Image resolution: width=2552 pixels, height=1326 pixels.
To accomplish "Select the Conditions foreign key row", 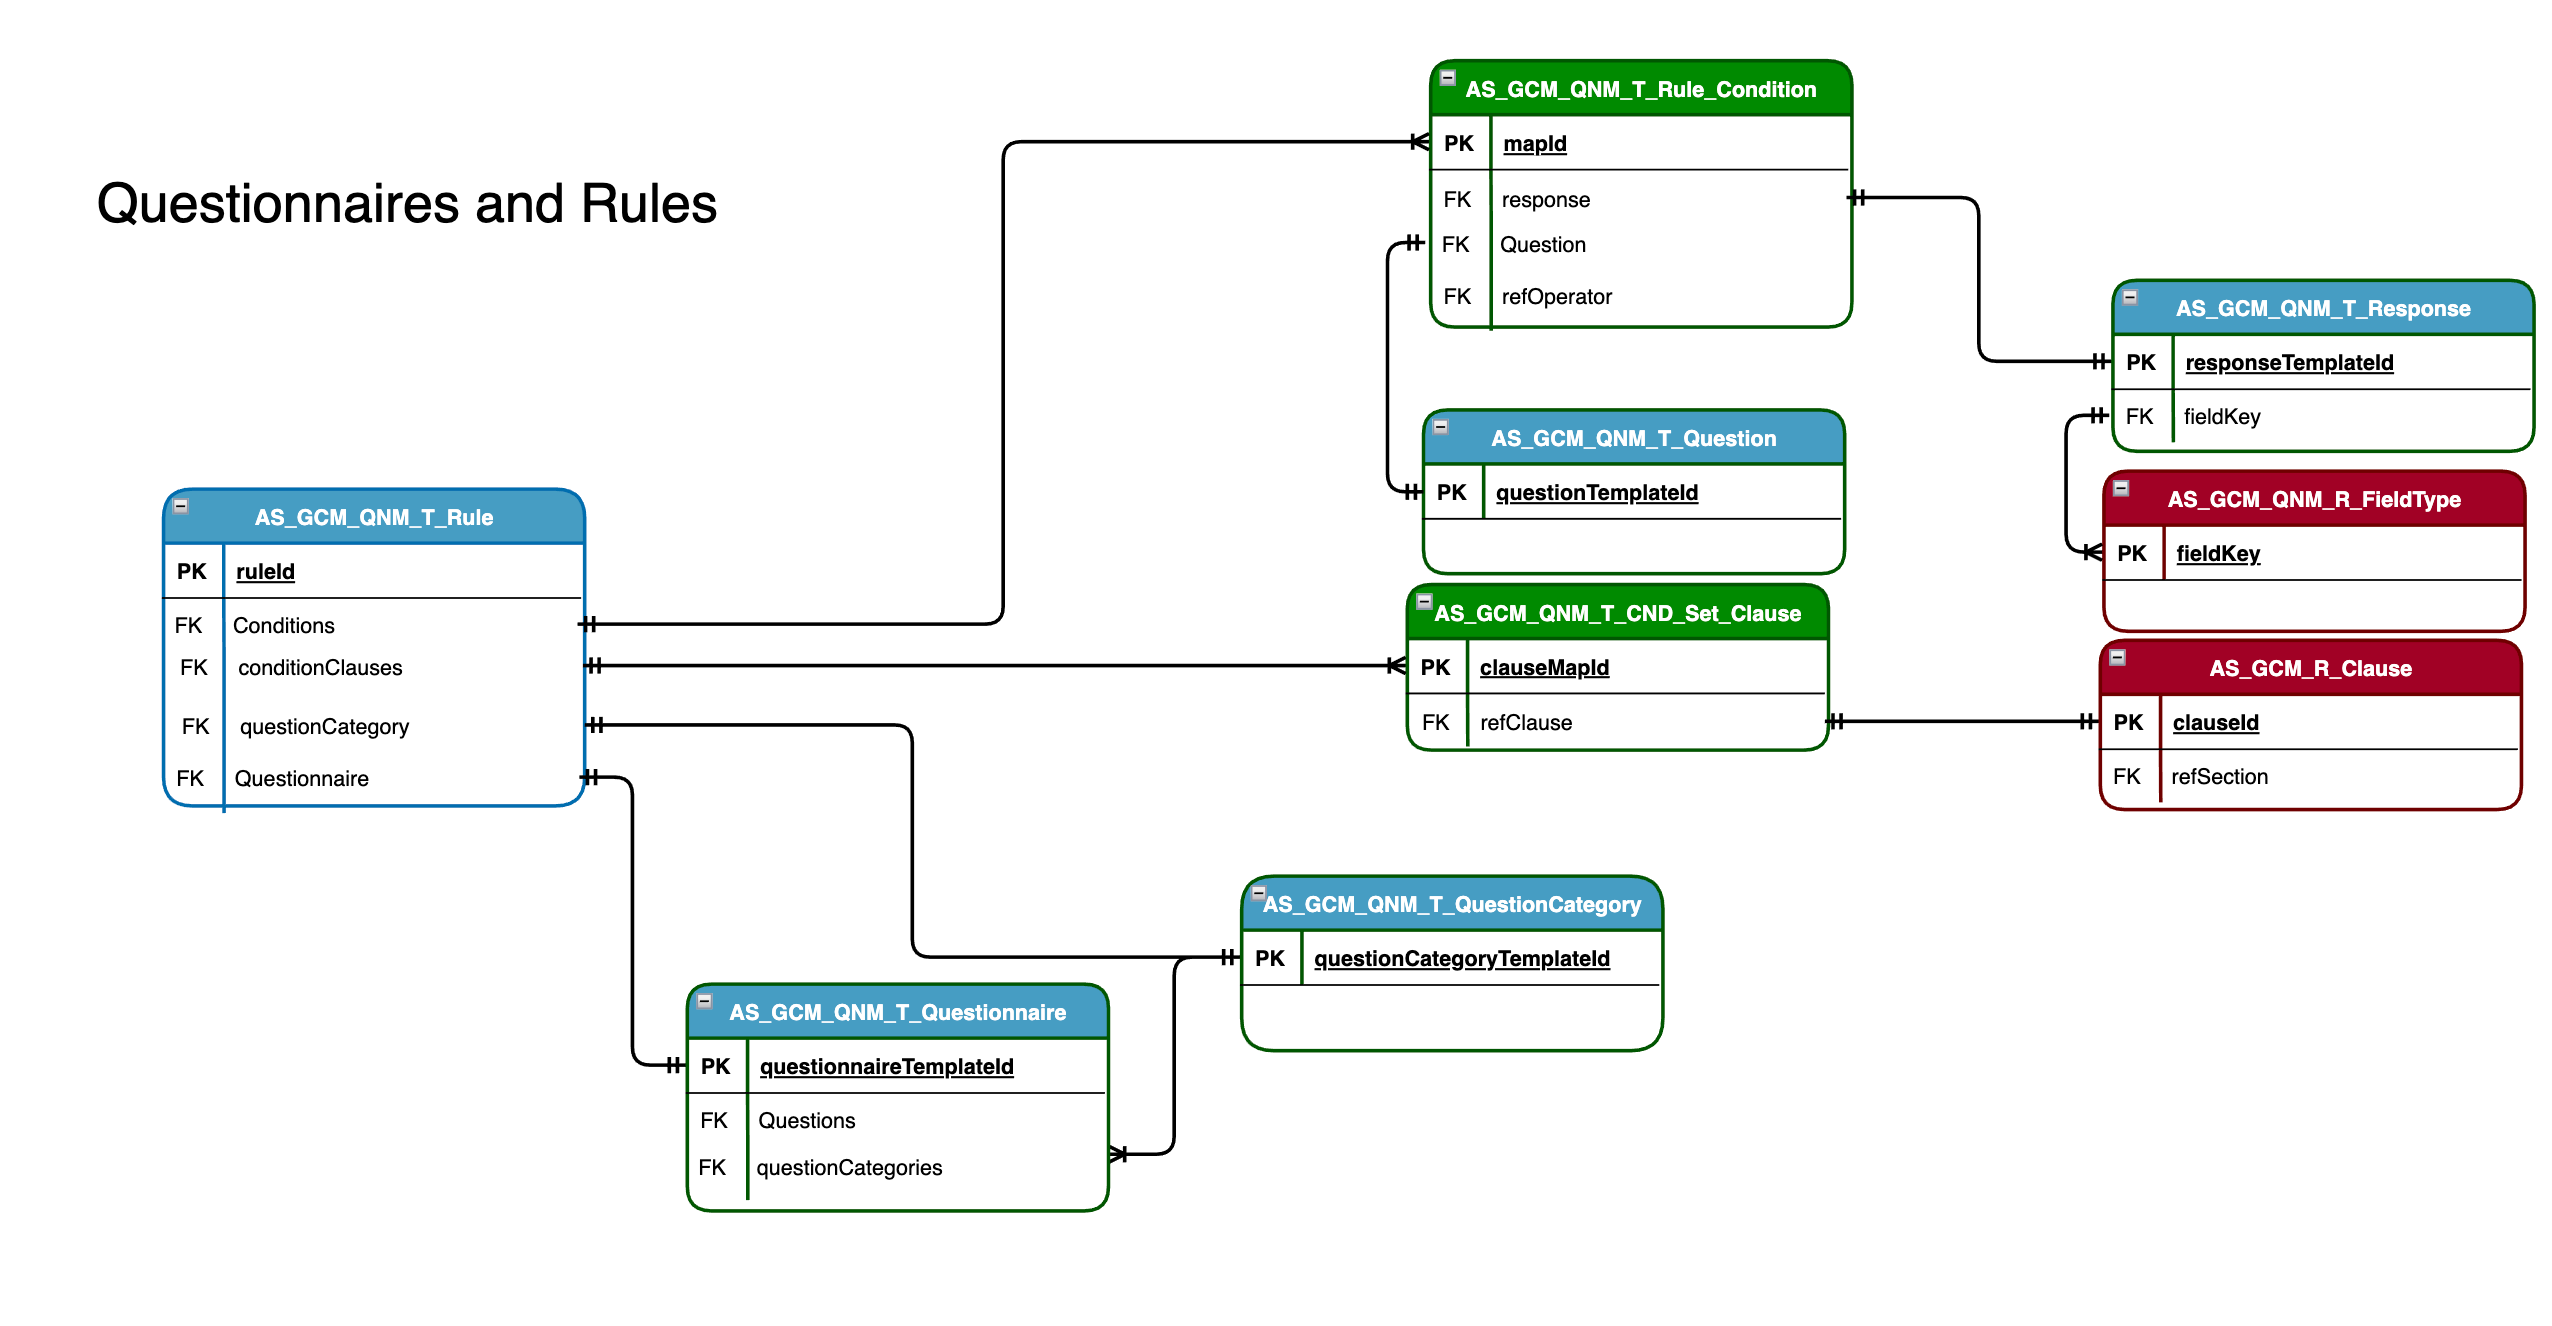I will click(374, 626).
